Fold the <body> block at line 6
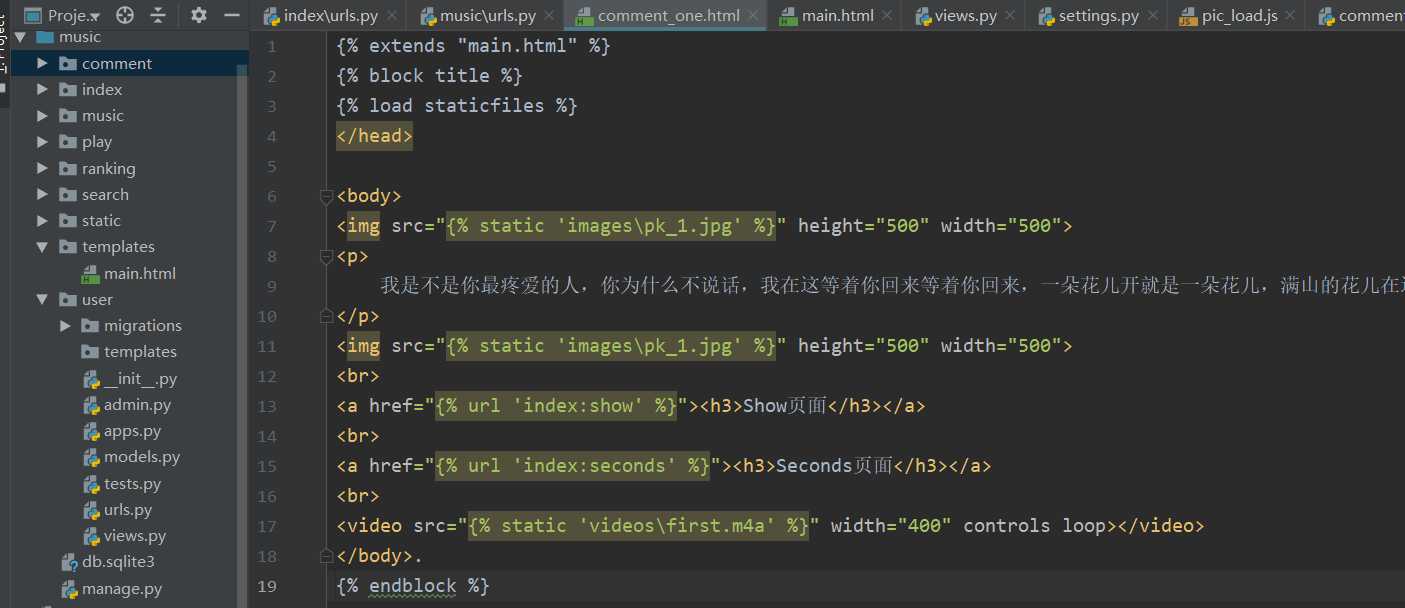Viewport: 1405px width, 608px height. pos(325,196)
